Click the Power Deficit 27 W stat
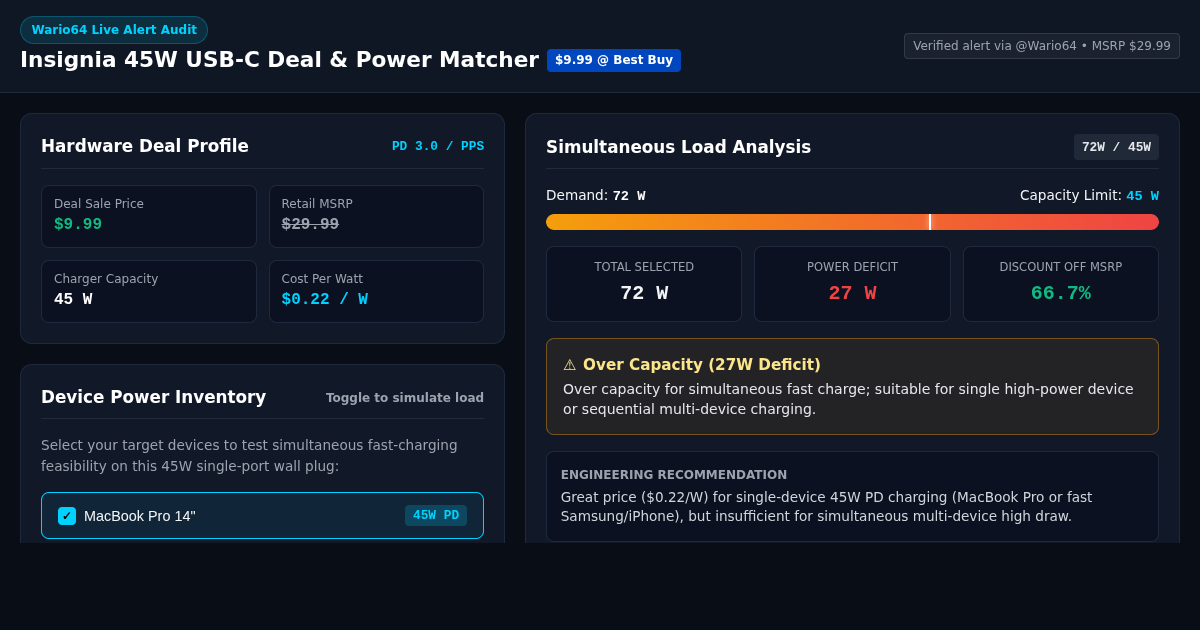The image size is (1200, 630). [852, 284]
